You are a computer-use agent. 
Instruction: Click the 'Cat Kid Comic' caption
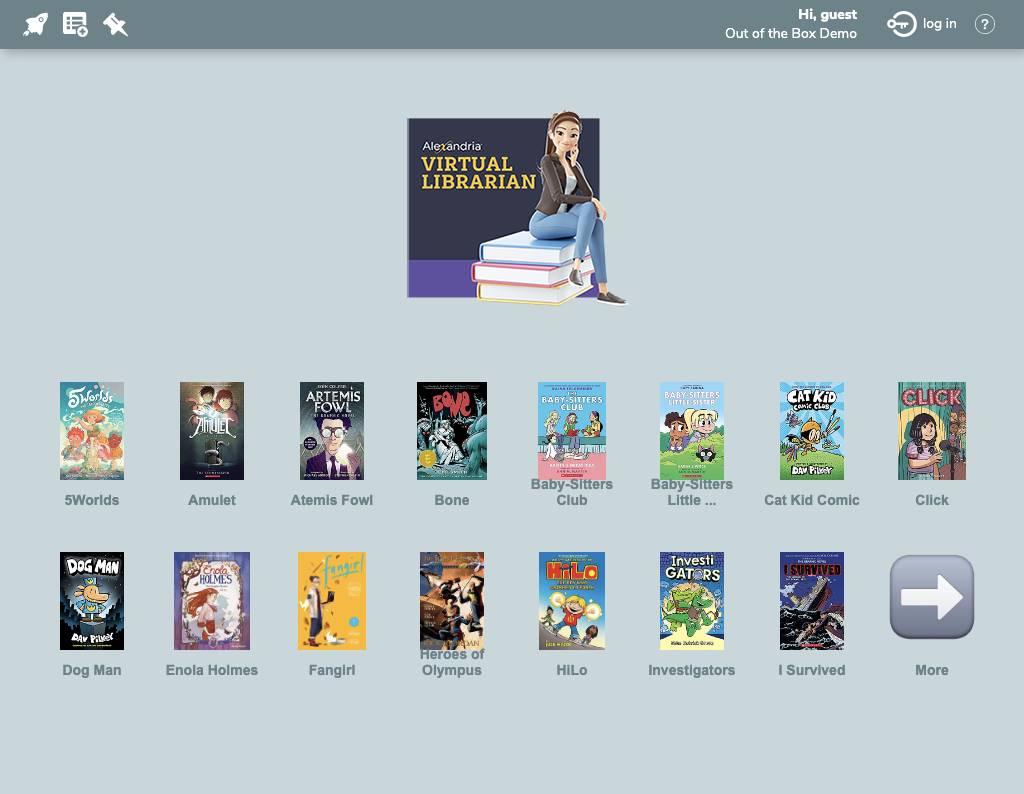[812, 500]
